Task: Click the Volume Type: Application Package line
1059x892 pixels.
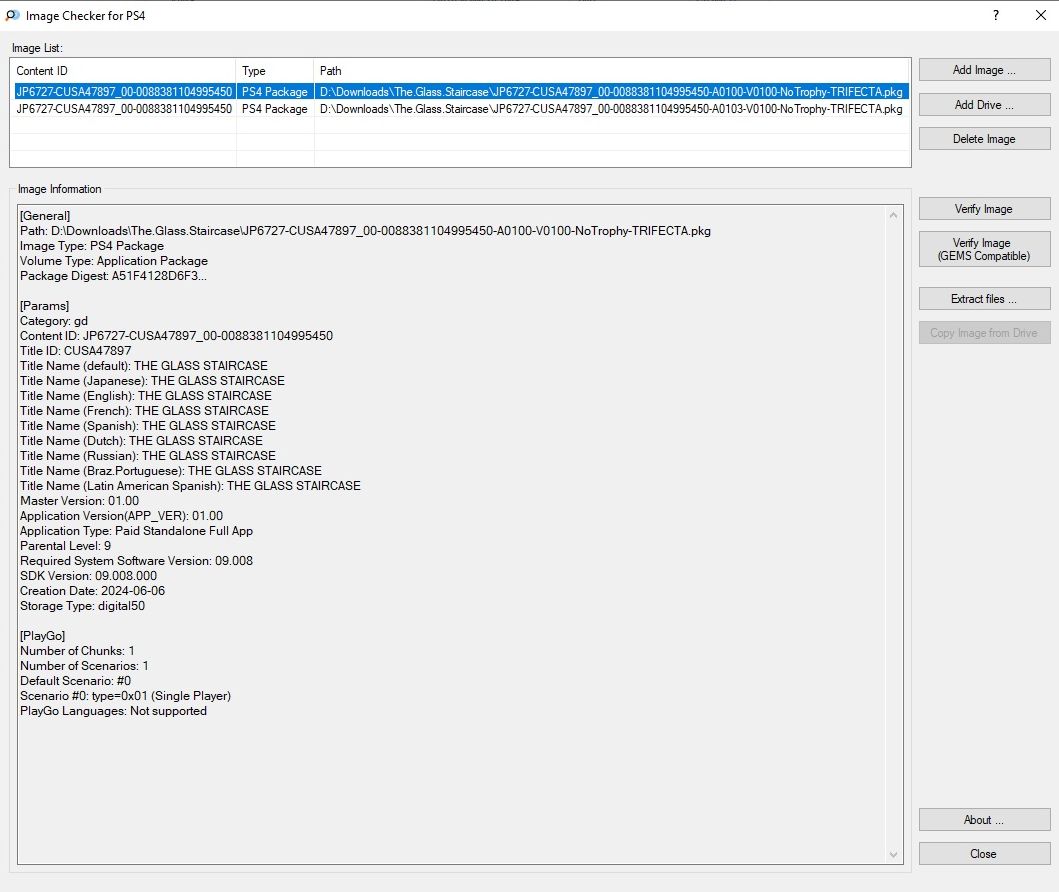Action: (x=113, y=261)
